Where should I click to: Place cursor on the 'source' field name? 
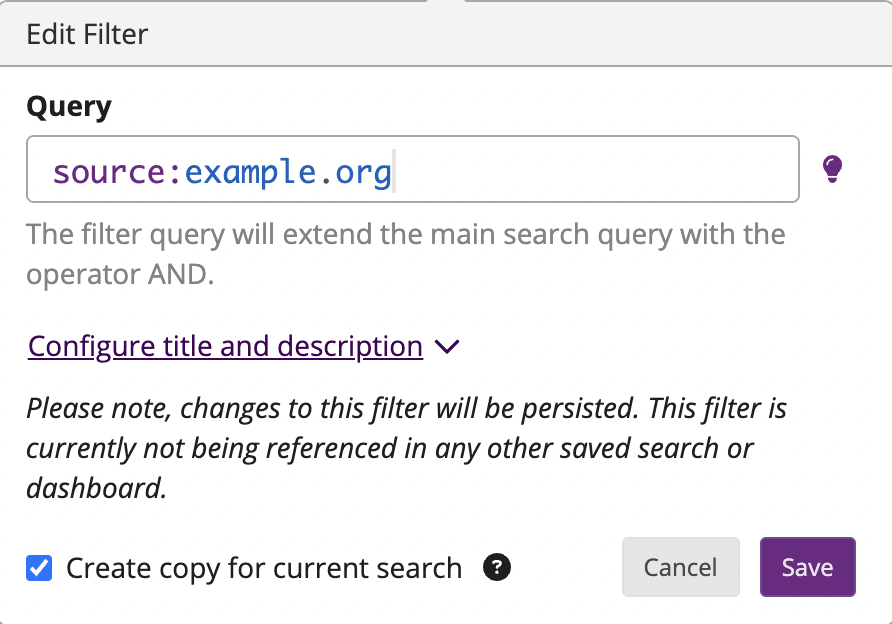(109, 172)
